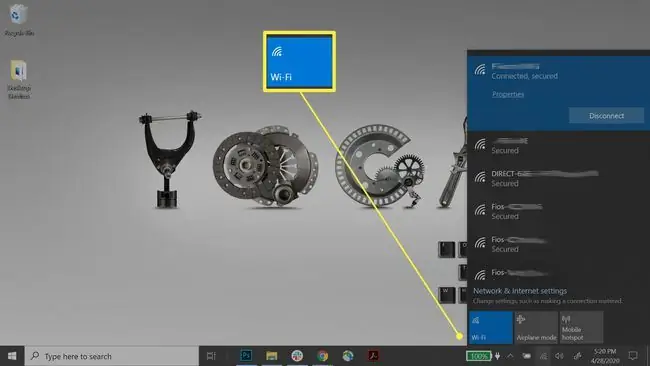Viewport: 650px width, 366px height.
Task: Open Adobe Acrobat from the taskbar
Action: [374, 356]
